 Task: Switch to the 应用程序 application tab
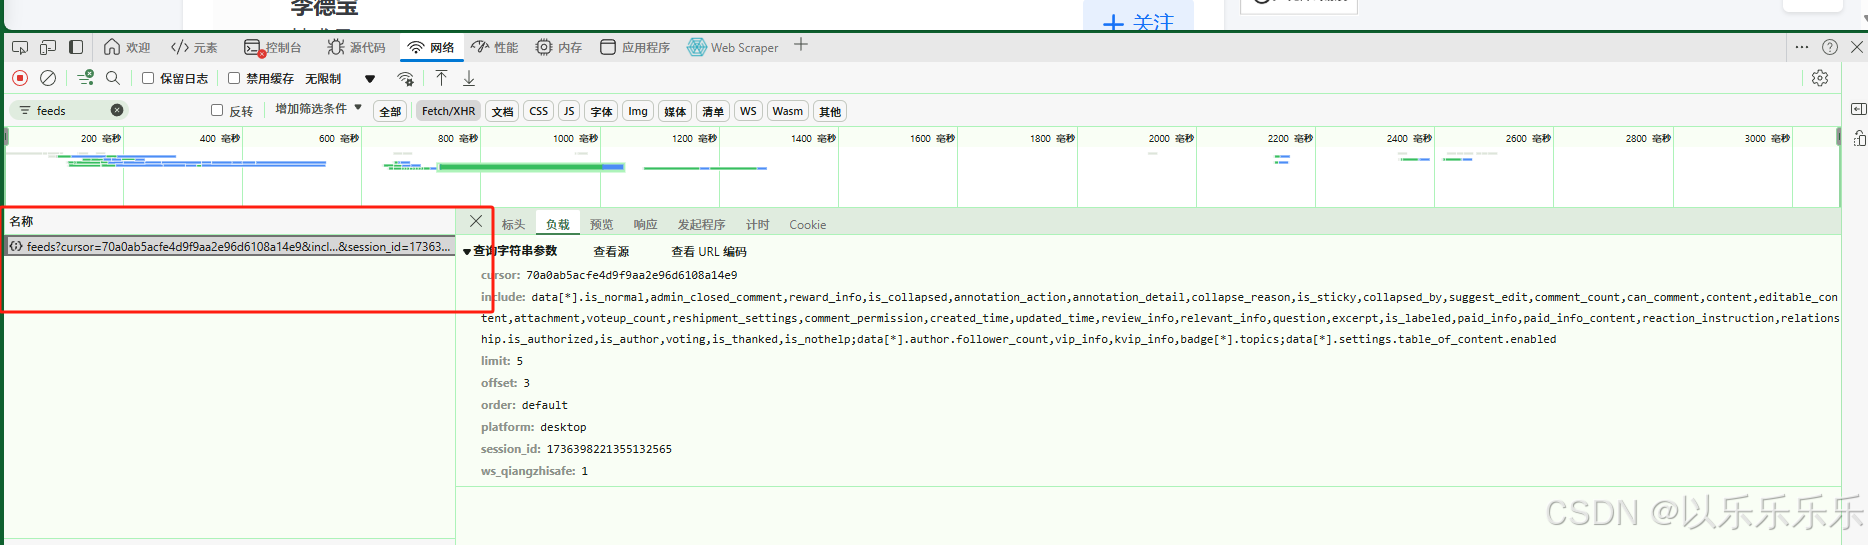coord(634,47)
